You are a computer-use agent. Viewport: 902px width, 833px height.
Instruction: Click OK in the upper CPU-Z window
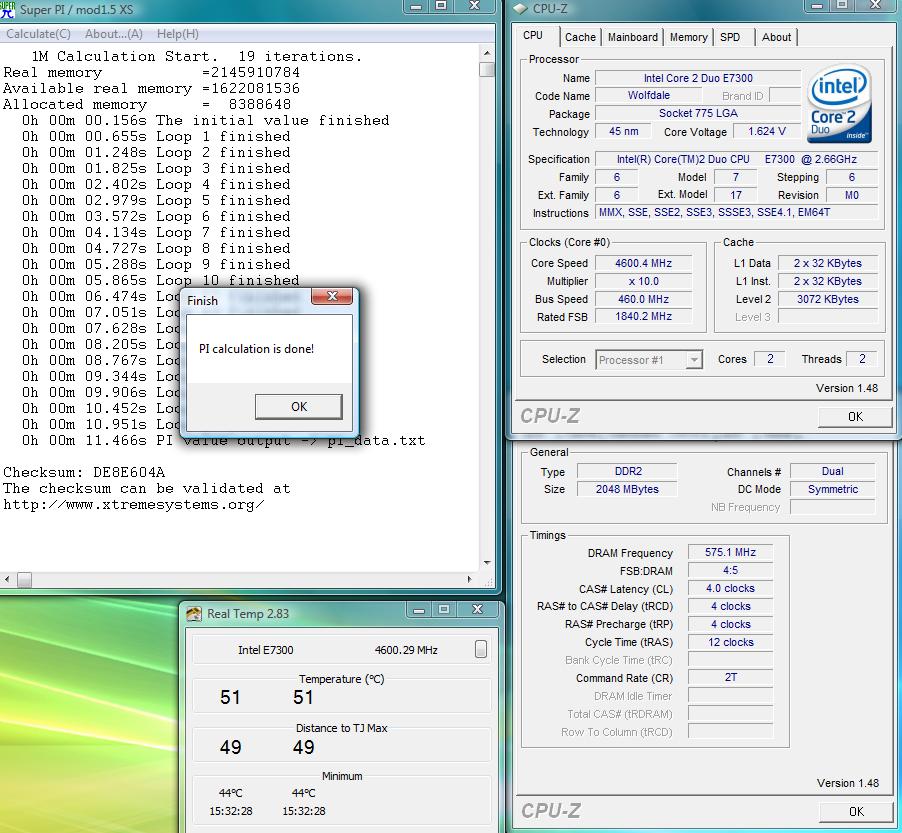855,416
